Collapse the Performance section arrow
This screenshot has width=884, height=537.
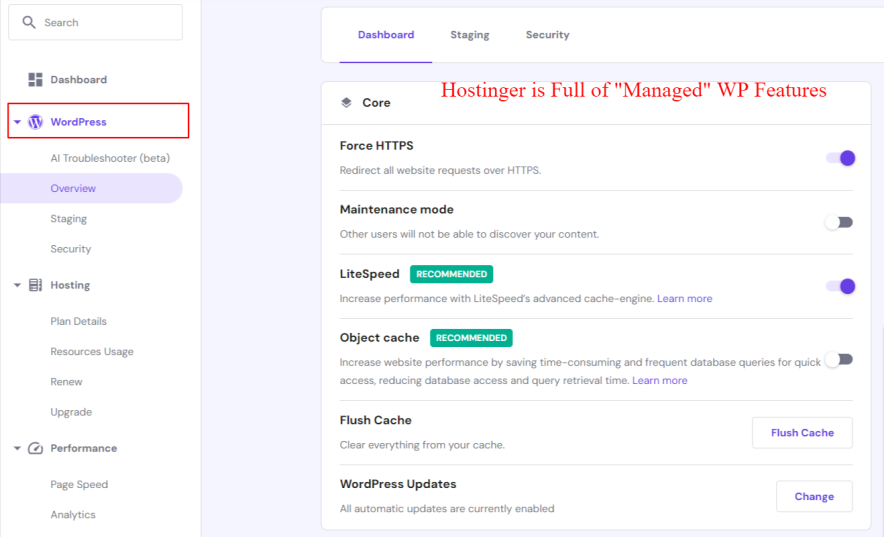click(x=17, y=448)
